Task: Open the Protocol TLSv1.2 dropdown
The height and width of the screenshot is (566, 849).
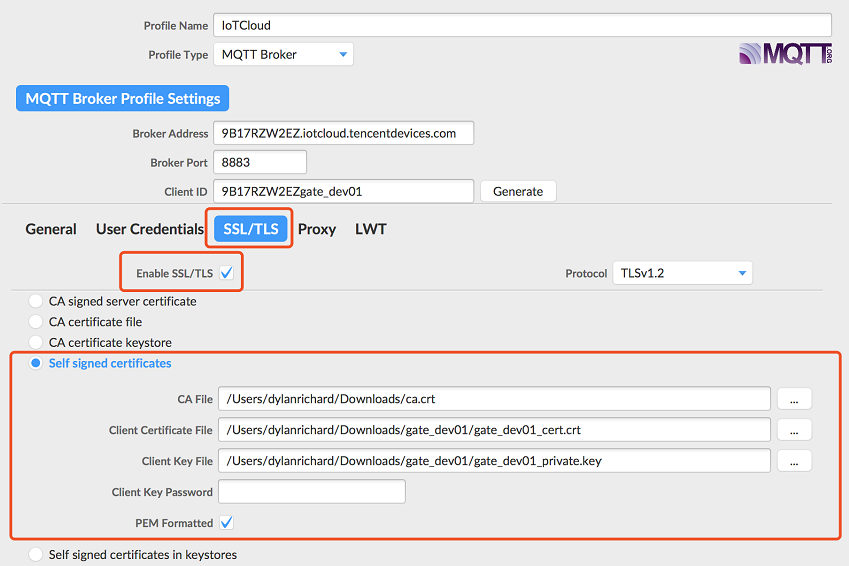Action: coord(682,273)
